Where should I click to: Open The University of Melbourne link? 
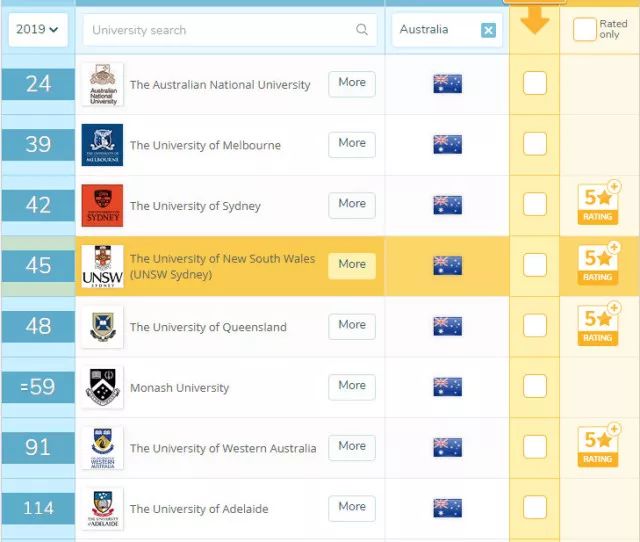(x=205, y=145)
